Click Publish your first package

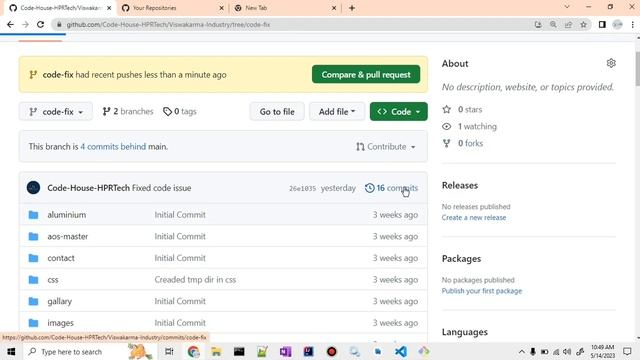[x=482, y=291]
